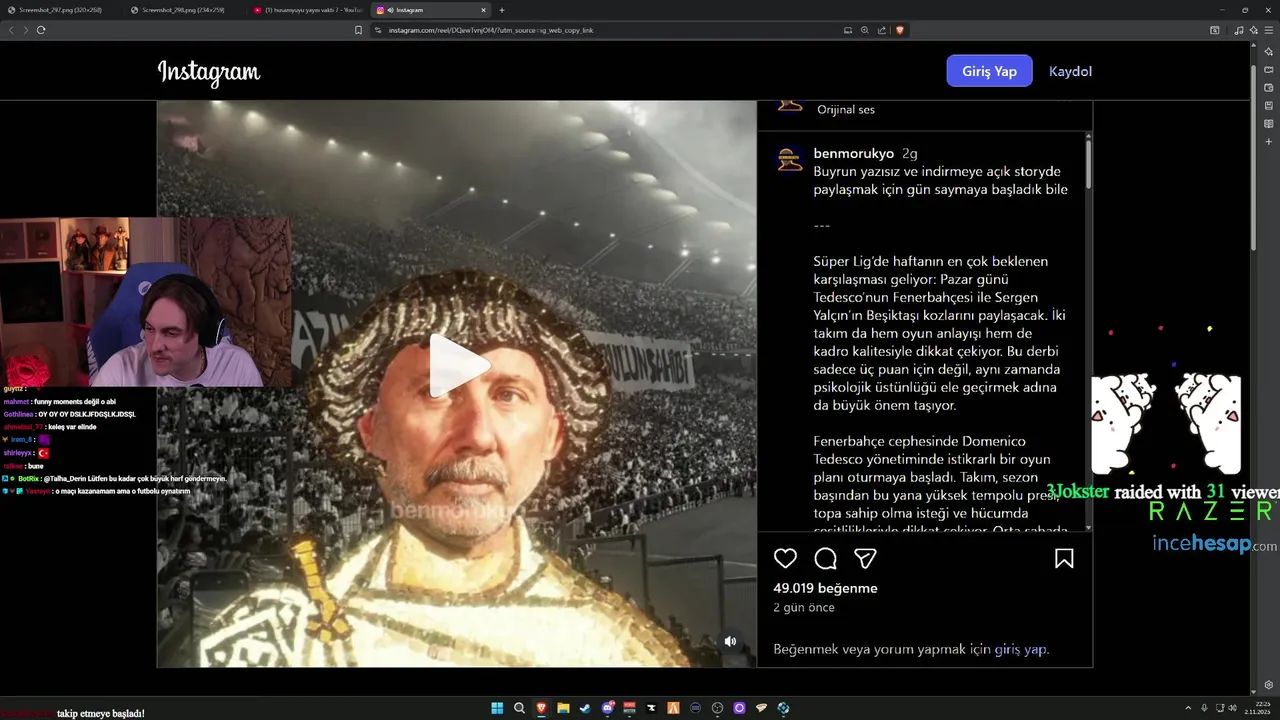Viewport: 1280px width, 720px height.
Task: Like the reel with the heart icon
Action: (x=785, y=558)
